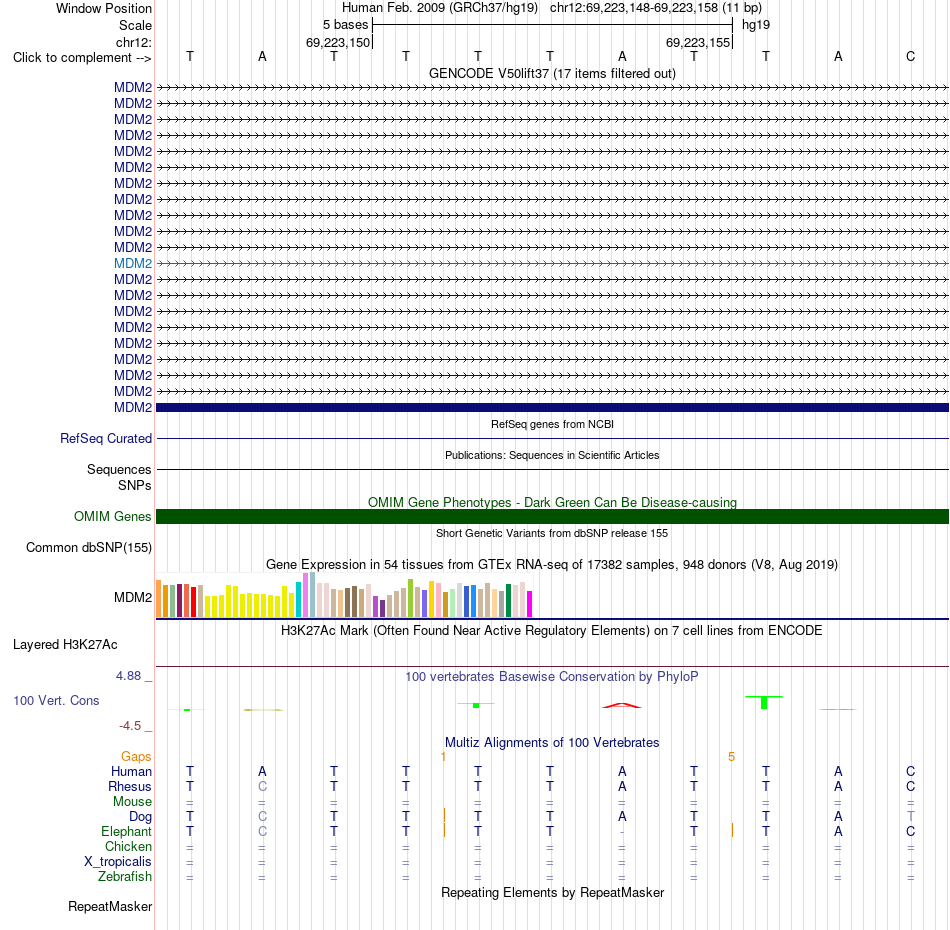Click the 'Click to complement -->' label
The height and width of the screenshot is (930, 950).
[82, 58]
